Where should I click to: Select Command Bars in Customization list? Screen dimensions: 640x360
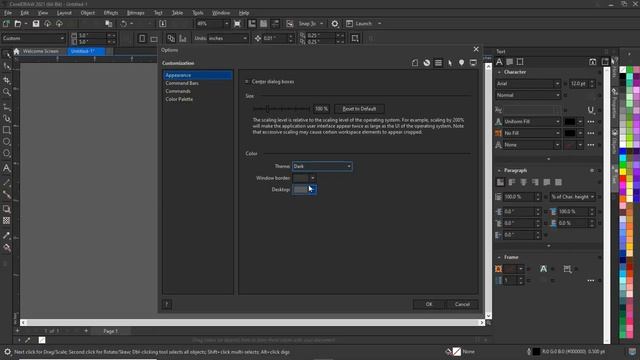(x=182, y=83)
